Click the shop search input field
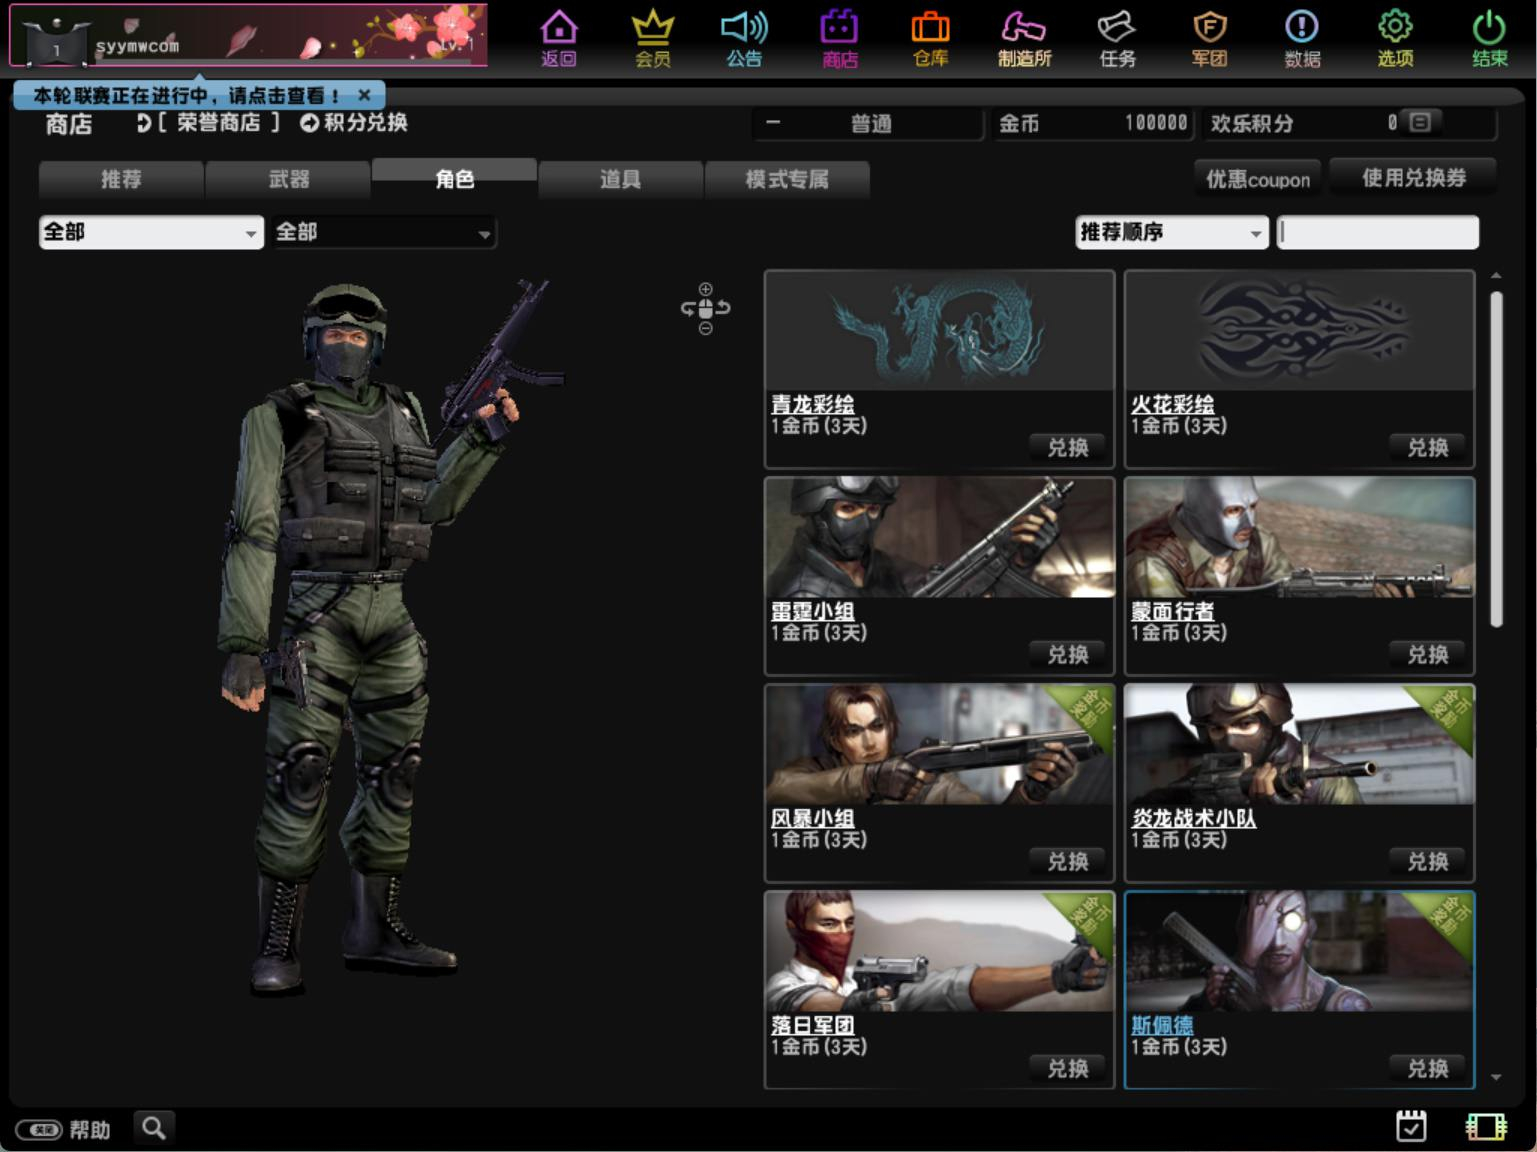The image size is (1537, 1152). point(1377,232)
